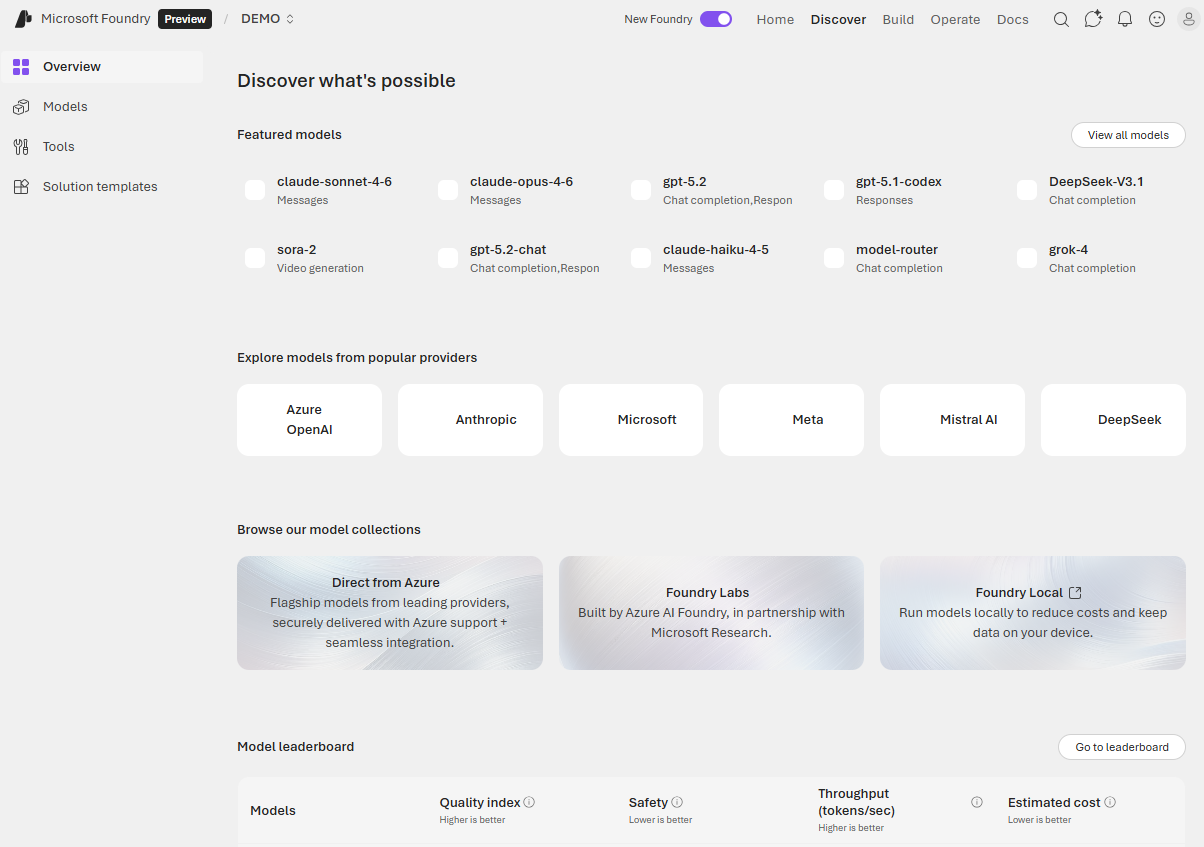Disable the New Foundry toggle
Screen dimensions: 1204x847
point(716,18)
